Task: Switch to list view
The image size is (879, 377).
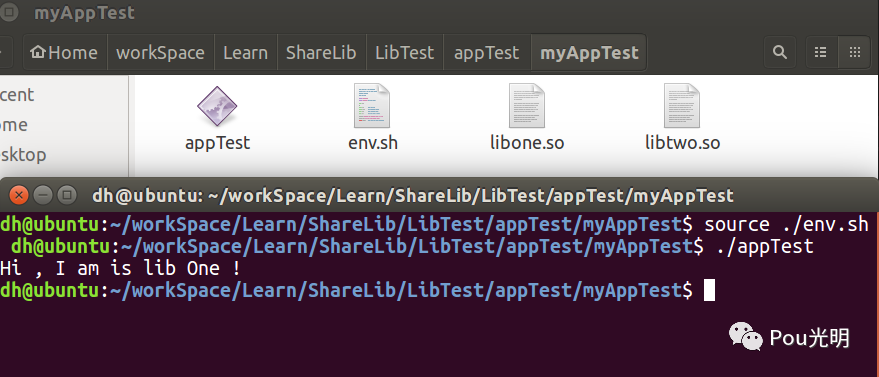Action: [821, 53]
